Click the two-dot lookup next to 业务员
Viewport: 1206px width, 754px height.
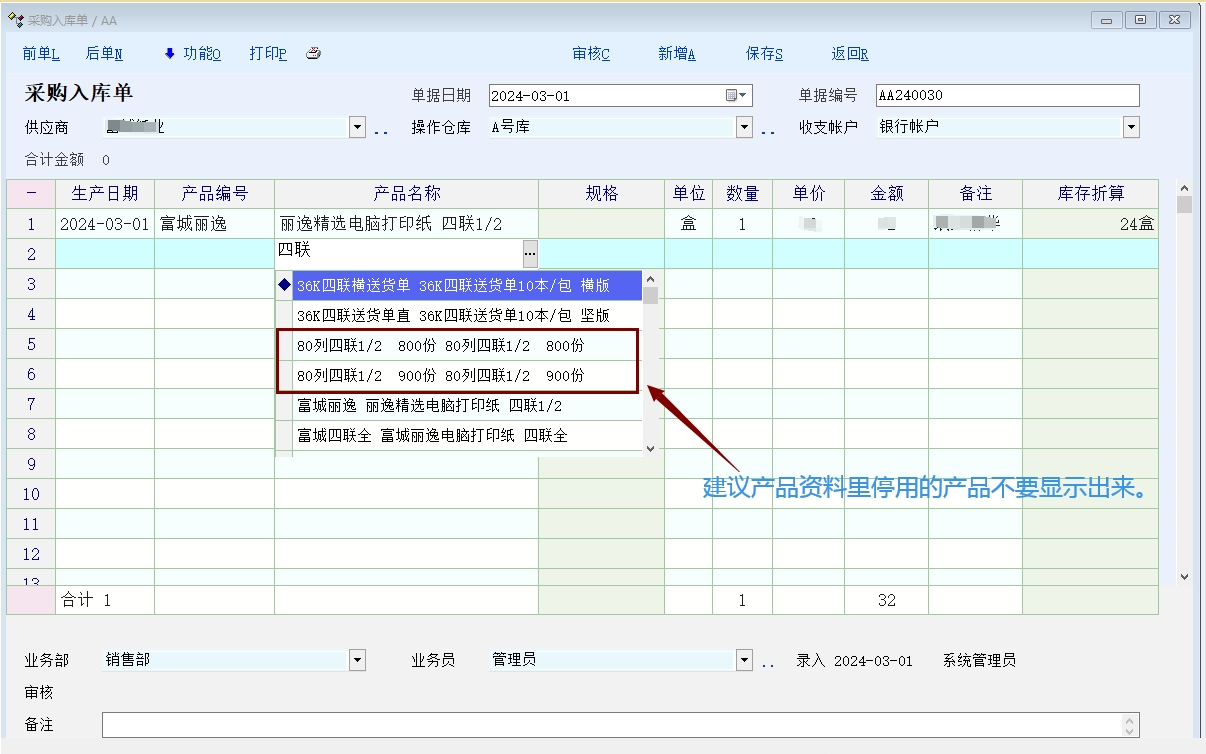tap(768, 662)
